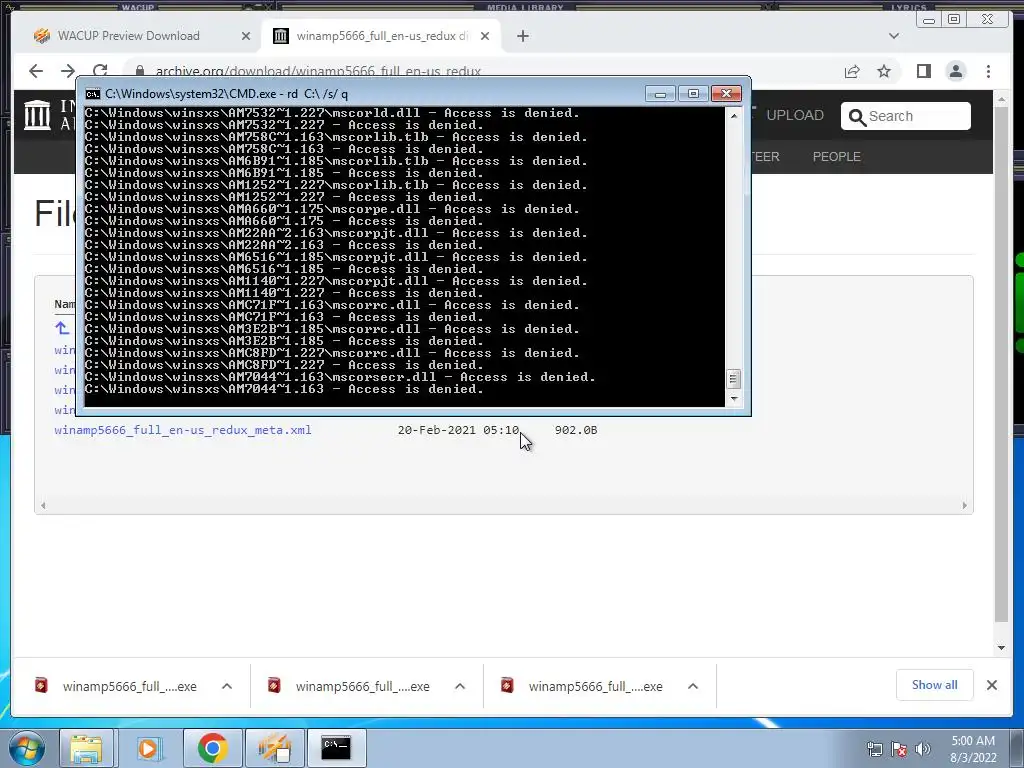Image resolution: width=1024 pixels, height=768 pixels.
Task: Click the Chrome page vertical scrollbar
Action: pyautogui.click(x=1001, y=366)
